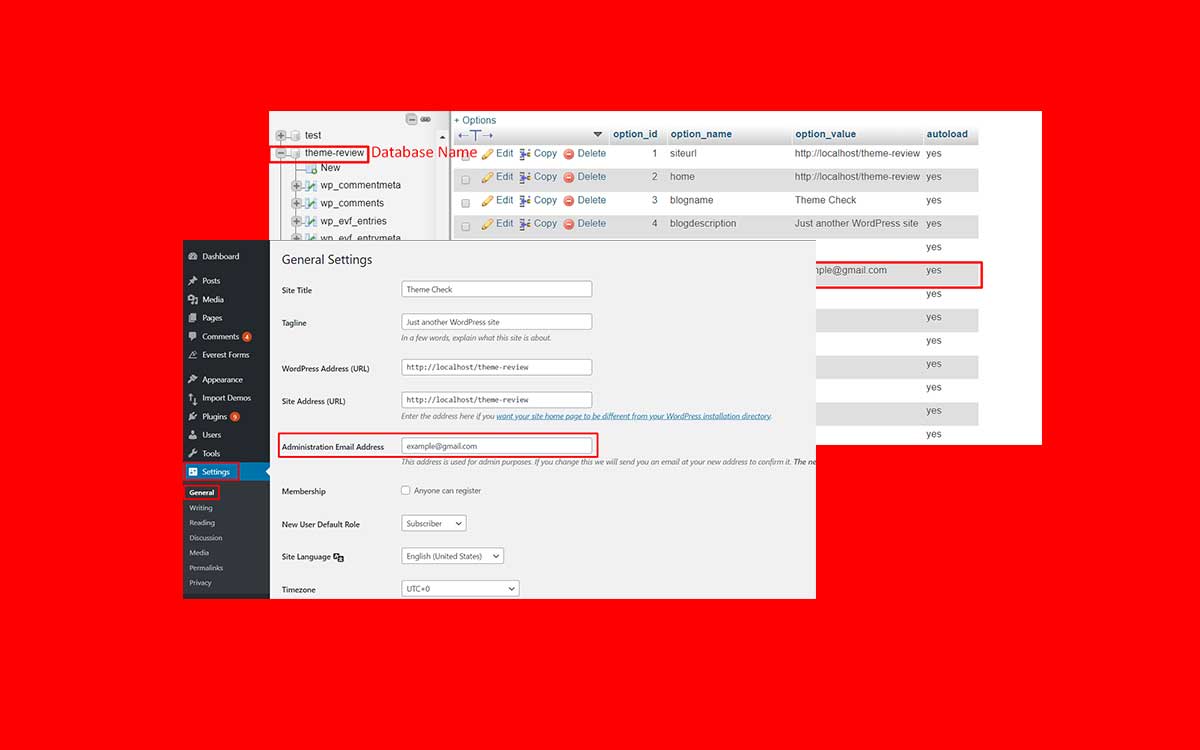Select Privacy under Settings

coord(200,583)
